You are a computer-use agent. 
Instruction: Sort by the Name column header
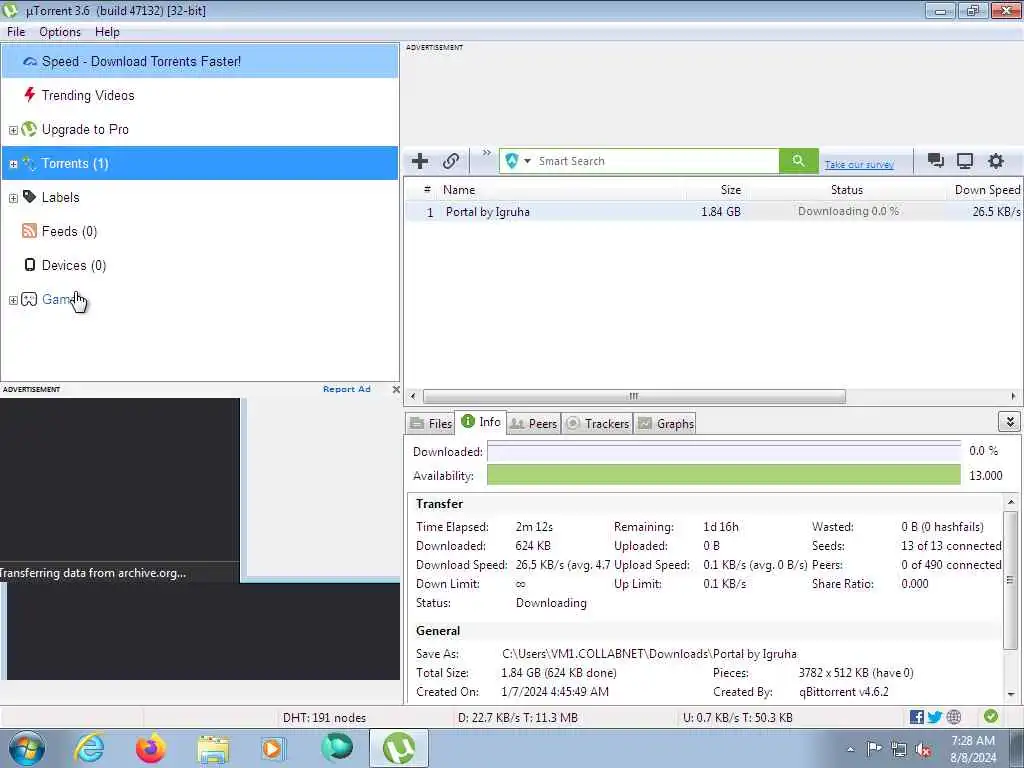pyautogui.click(x=562, y=190)
